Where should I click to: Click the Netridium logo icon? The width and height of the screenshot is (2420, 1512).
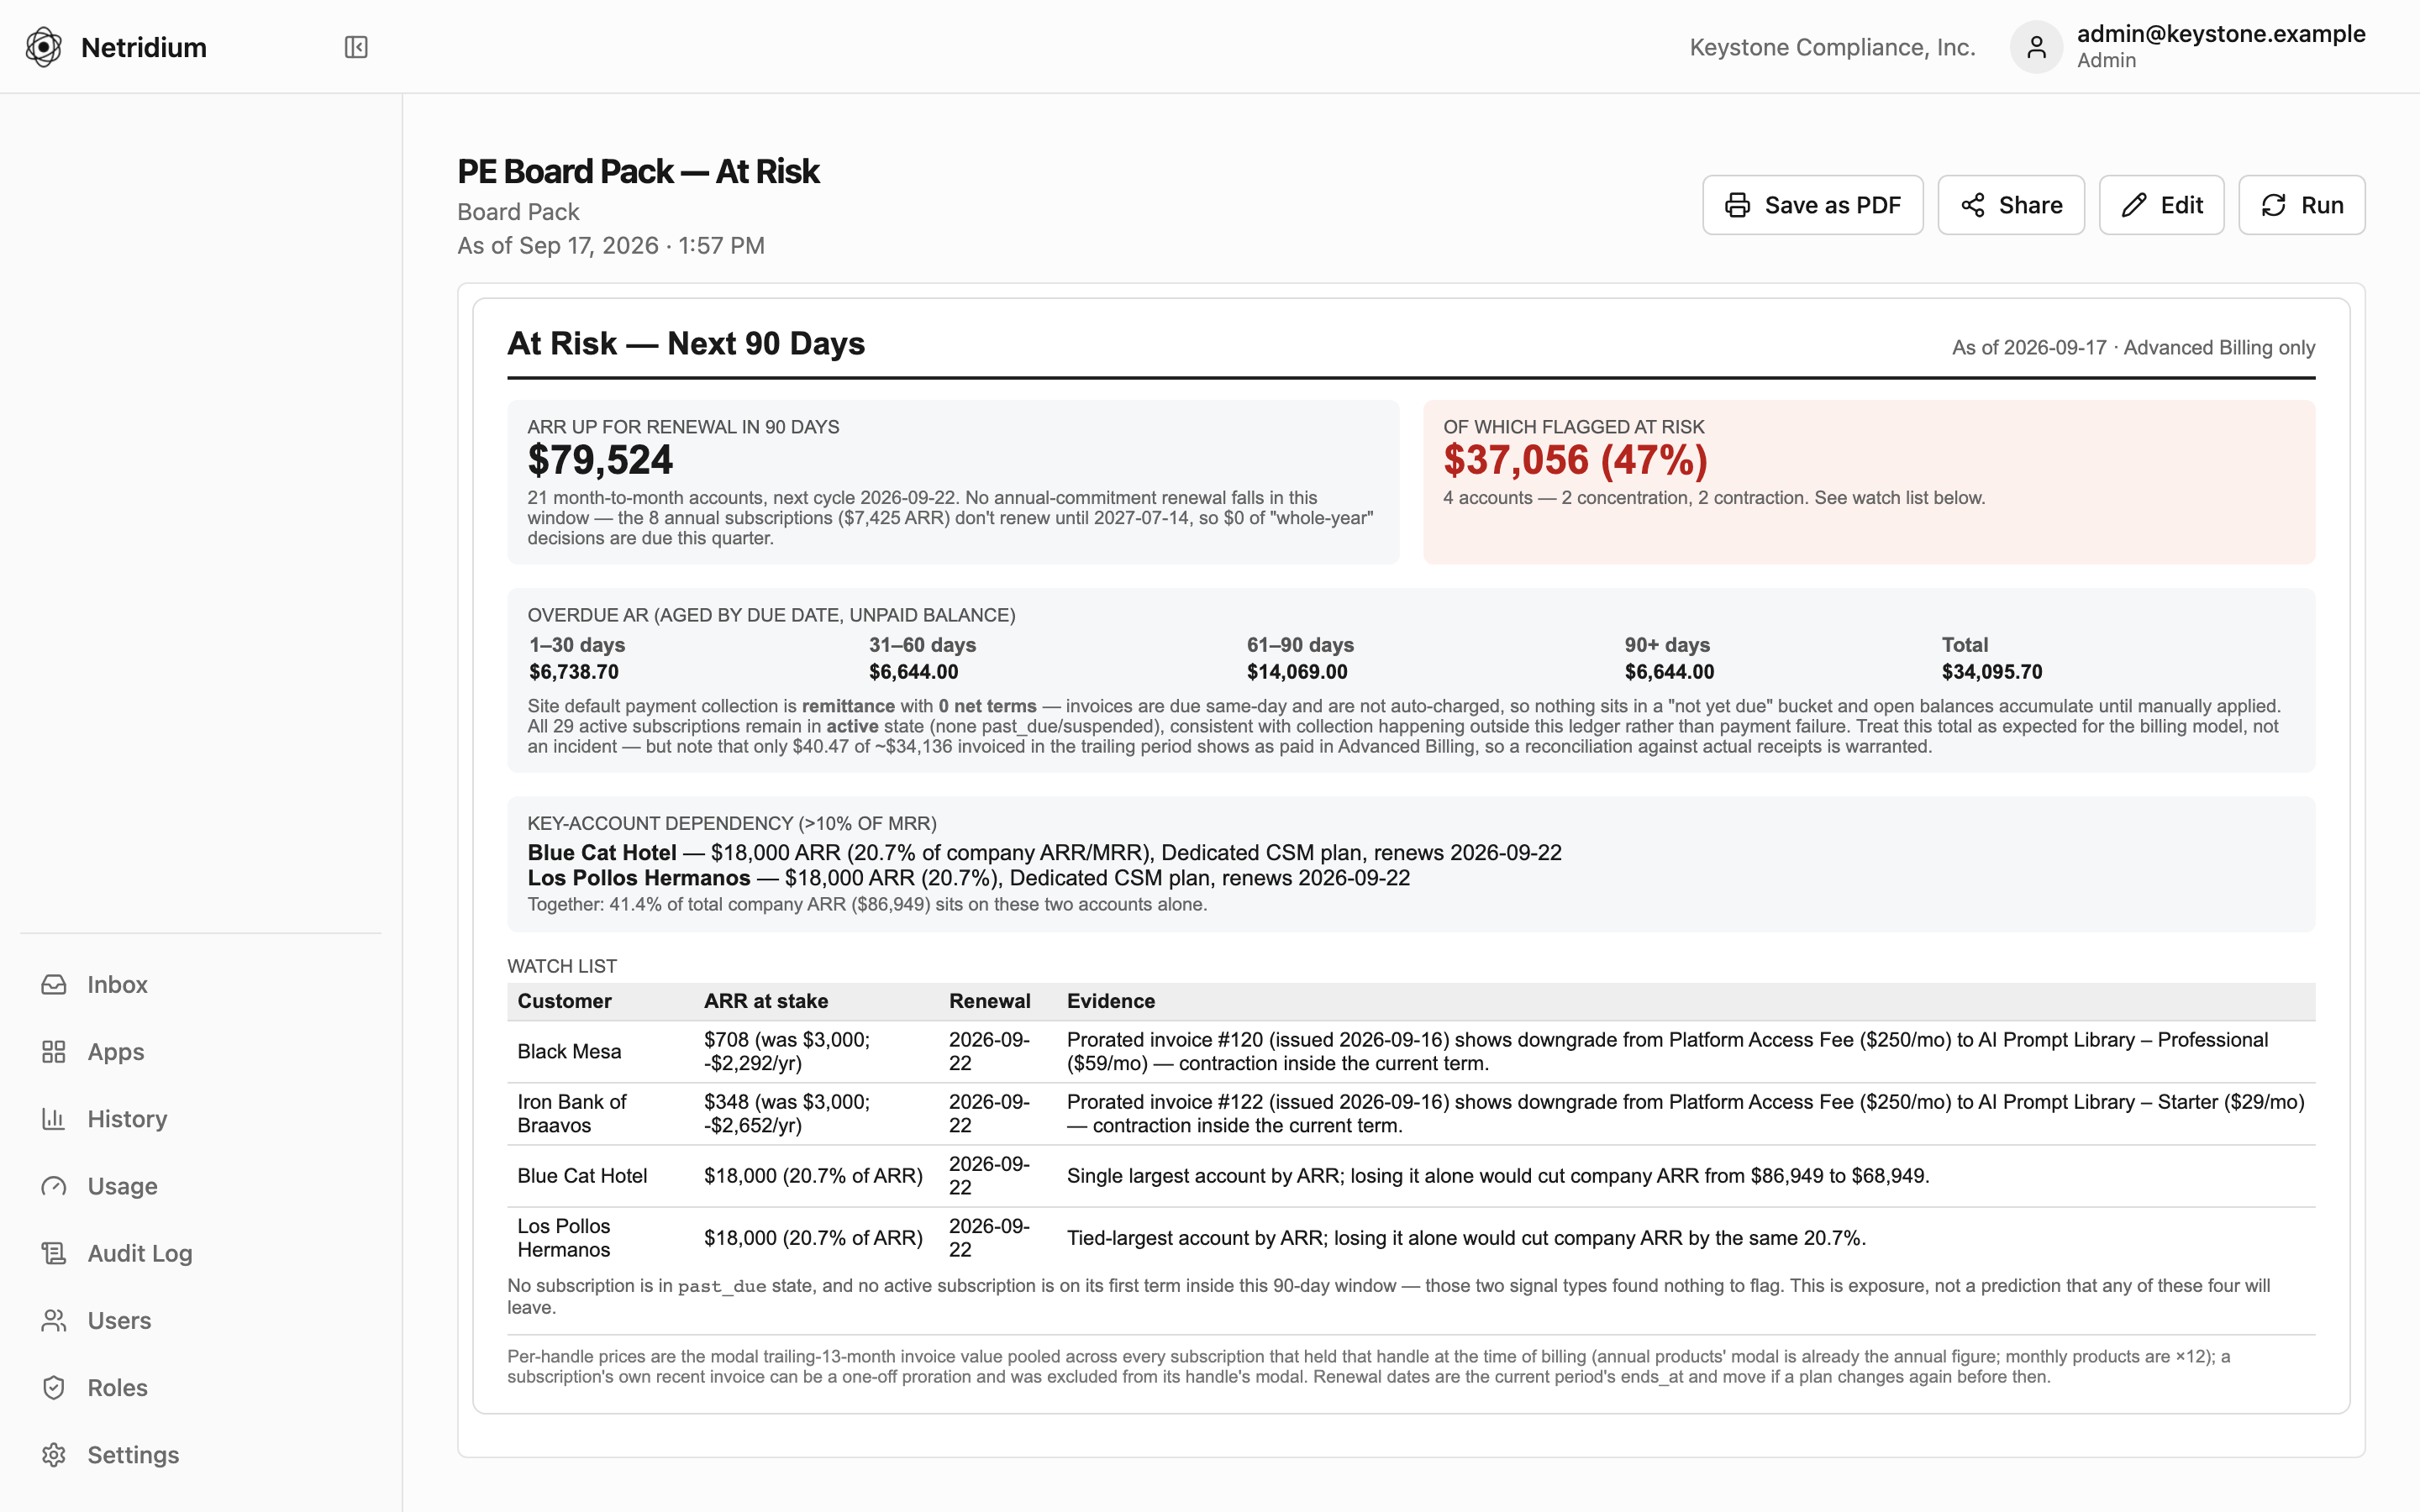pyautogui.click(x=44, y=47)
